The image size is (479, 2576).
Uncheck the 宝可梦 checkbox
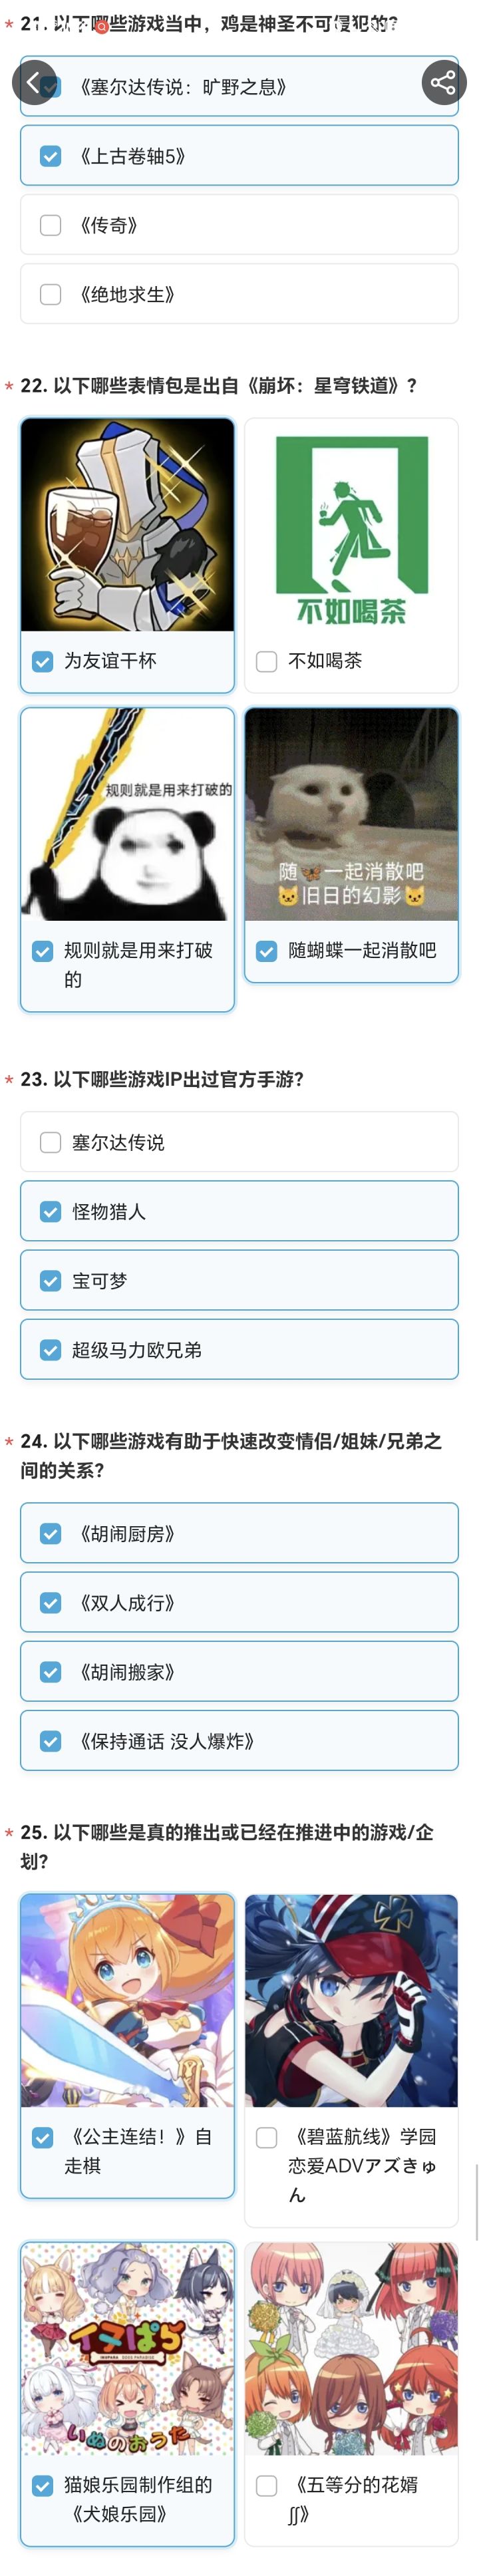[x=50, y=1281]
